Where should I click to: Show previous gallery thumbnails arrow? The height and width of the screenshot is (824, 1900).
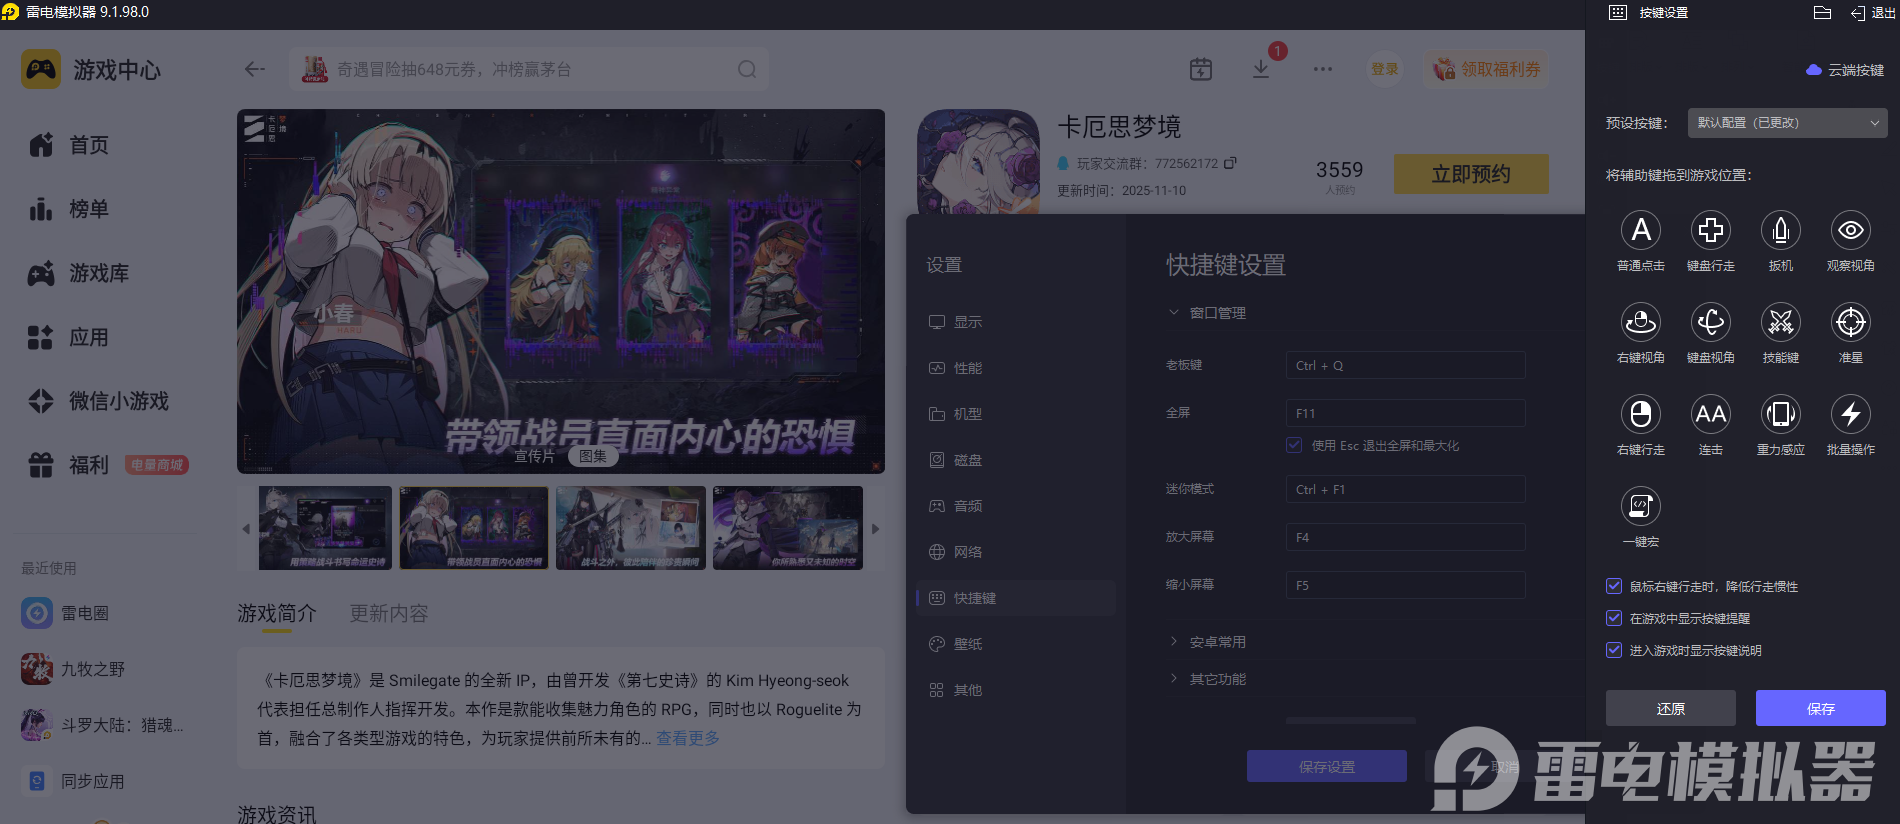246,528
